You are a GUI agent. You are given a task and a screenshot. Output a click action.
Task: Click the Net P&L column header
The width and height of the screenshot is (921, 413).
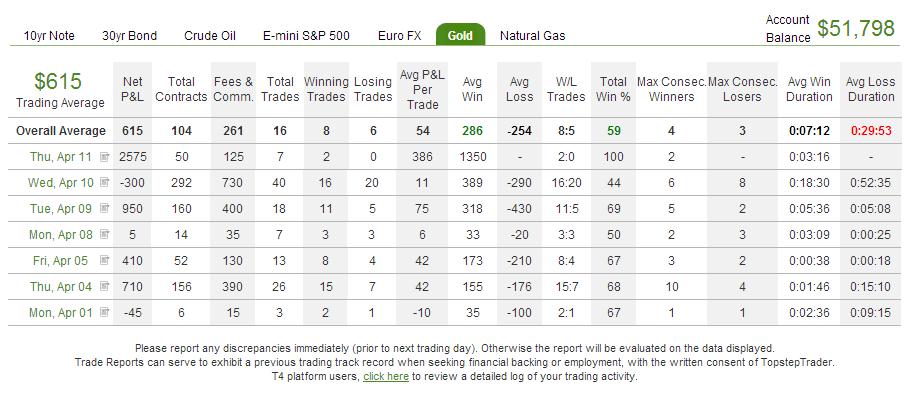(132, 89)
